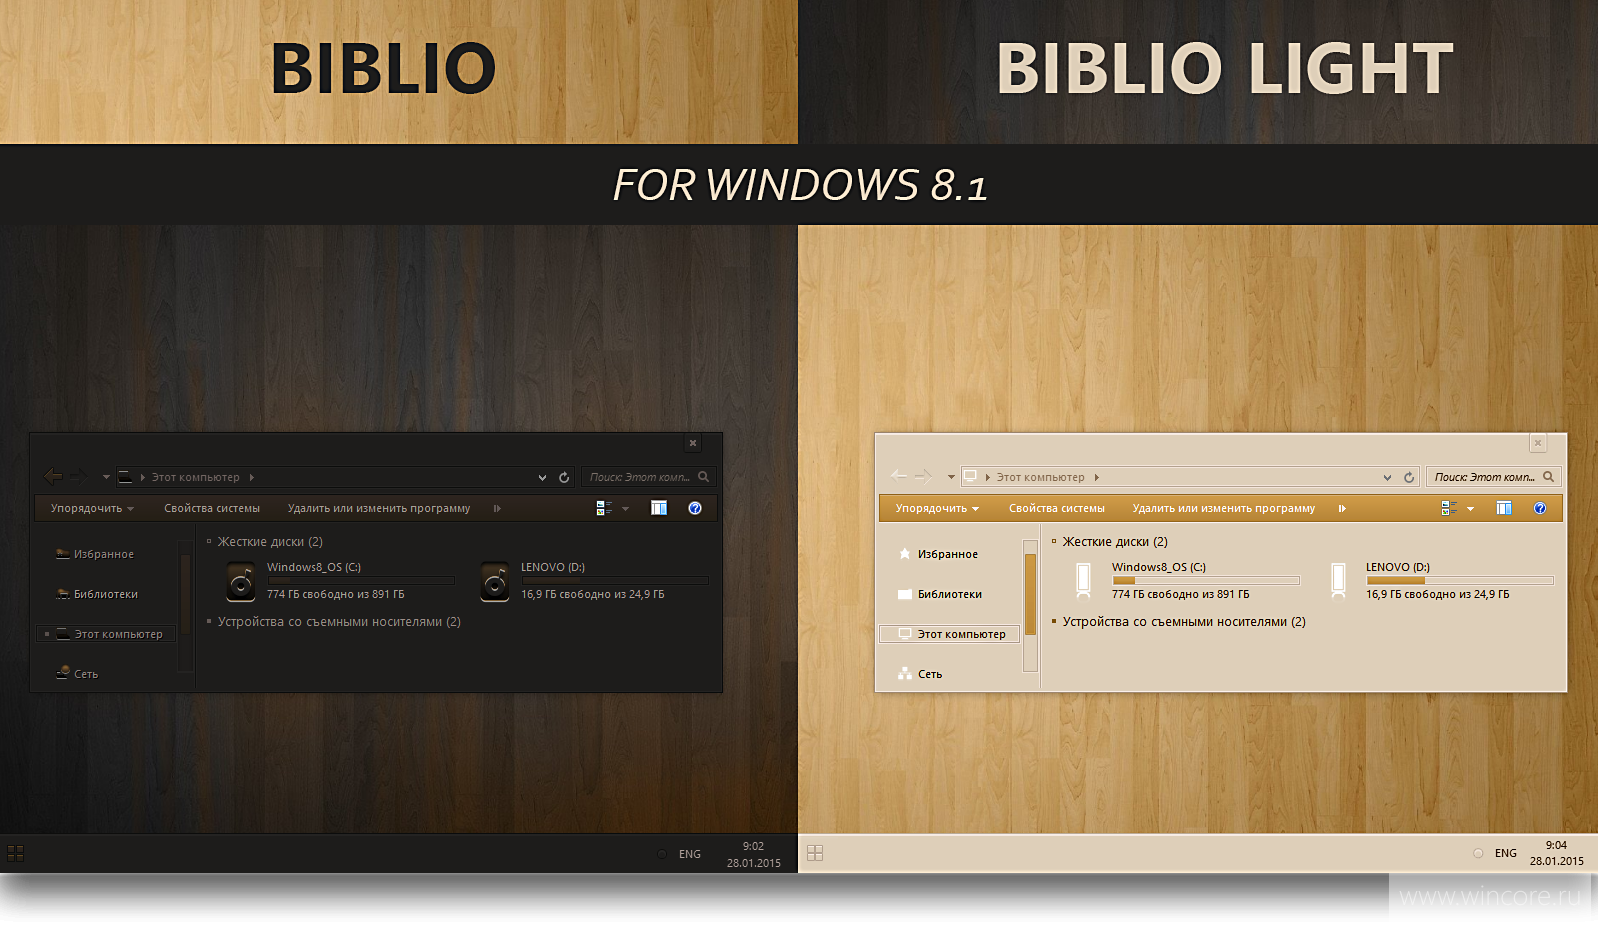Switch ENG input language on dark taskbar

click(x=690, y=854)
